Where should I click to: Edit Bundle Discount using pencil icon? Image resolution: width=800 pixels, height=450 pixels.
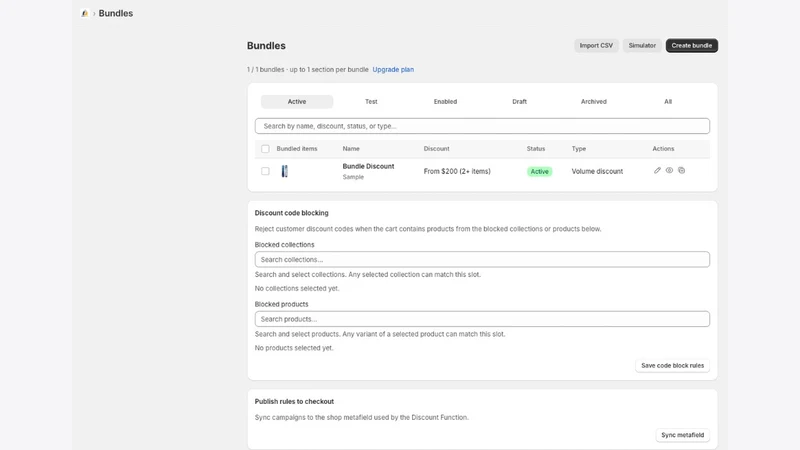click(657, 170)
